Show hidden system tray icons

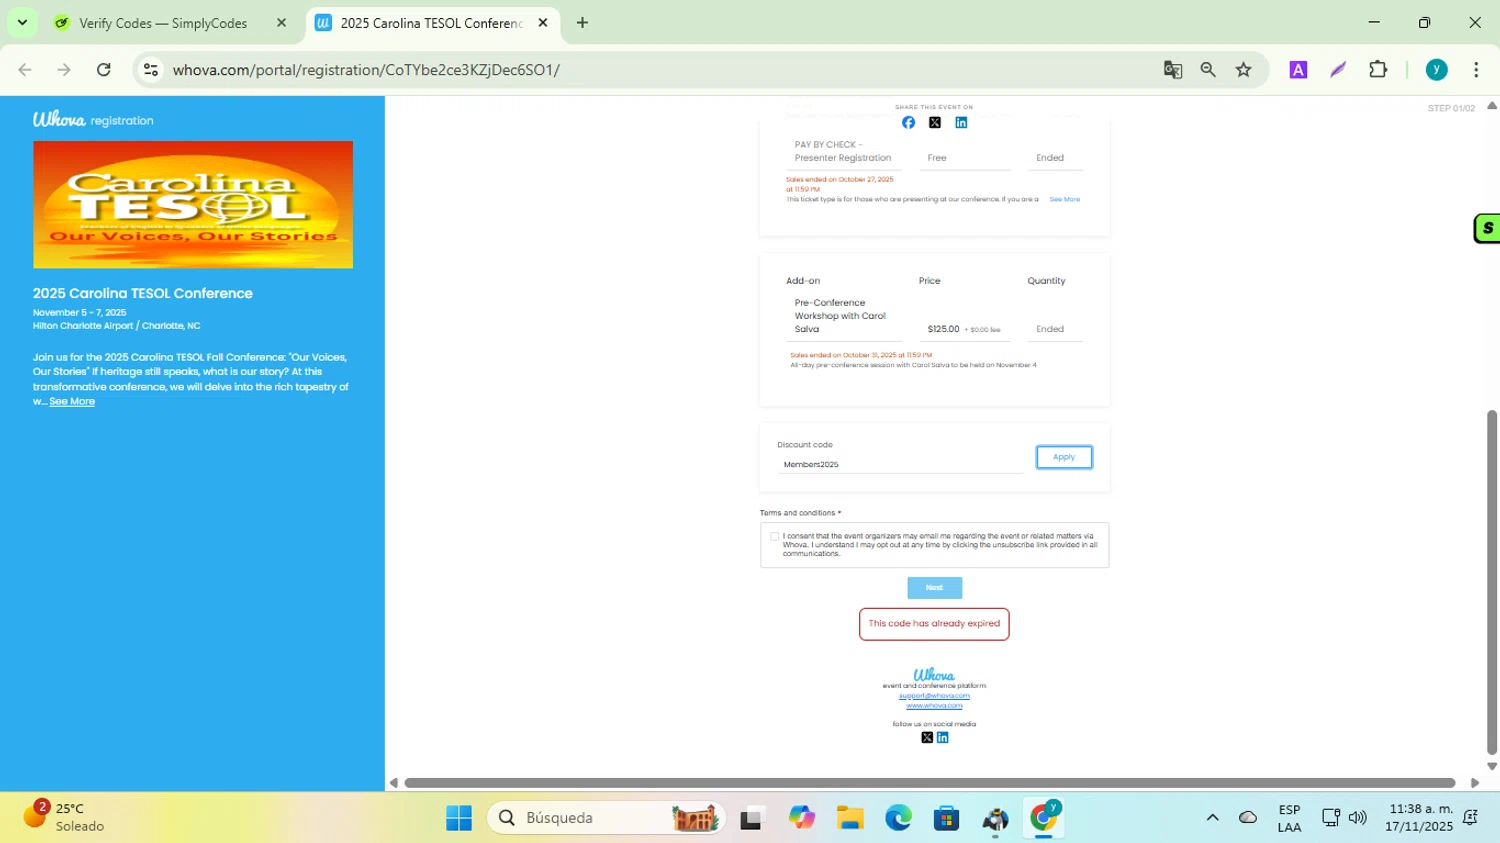click(1212, 818)
